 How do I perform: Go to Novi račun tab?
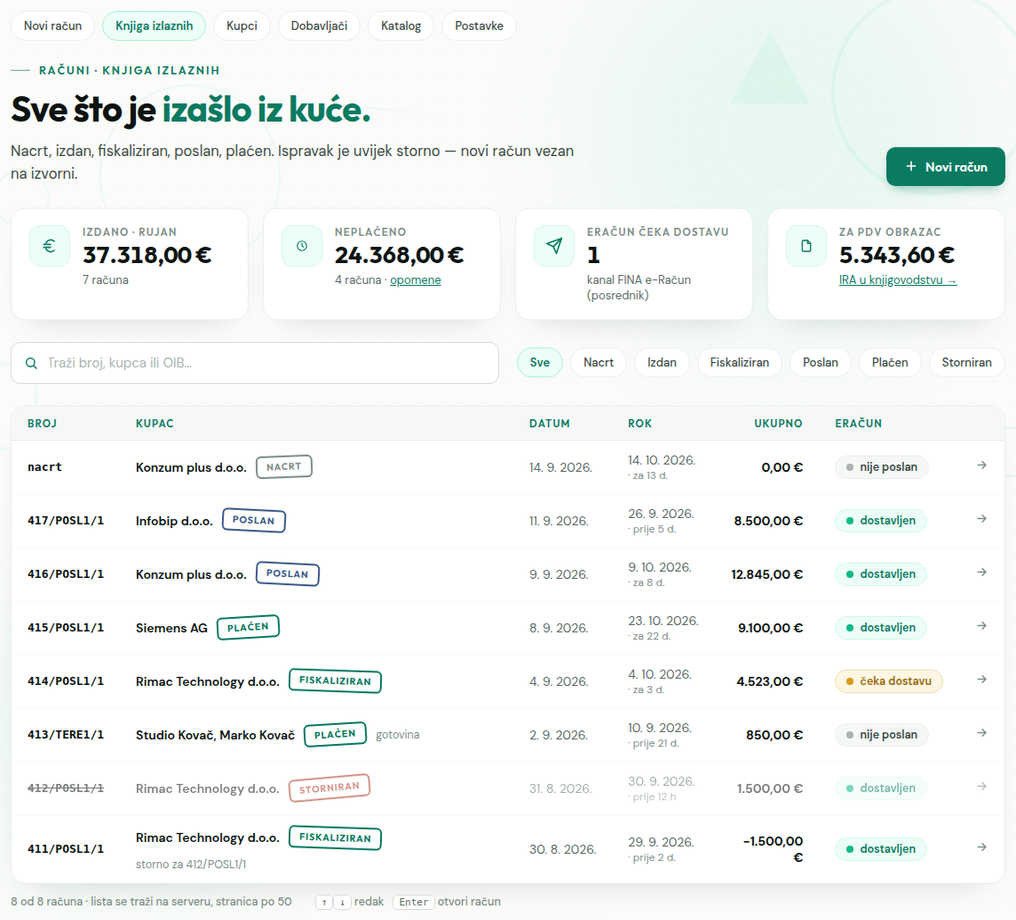tap(53, 26)
